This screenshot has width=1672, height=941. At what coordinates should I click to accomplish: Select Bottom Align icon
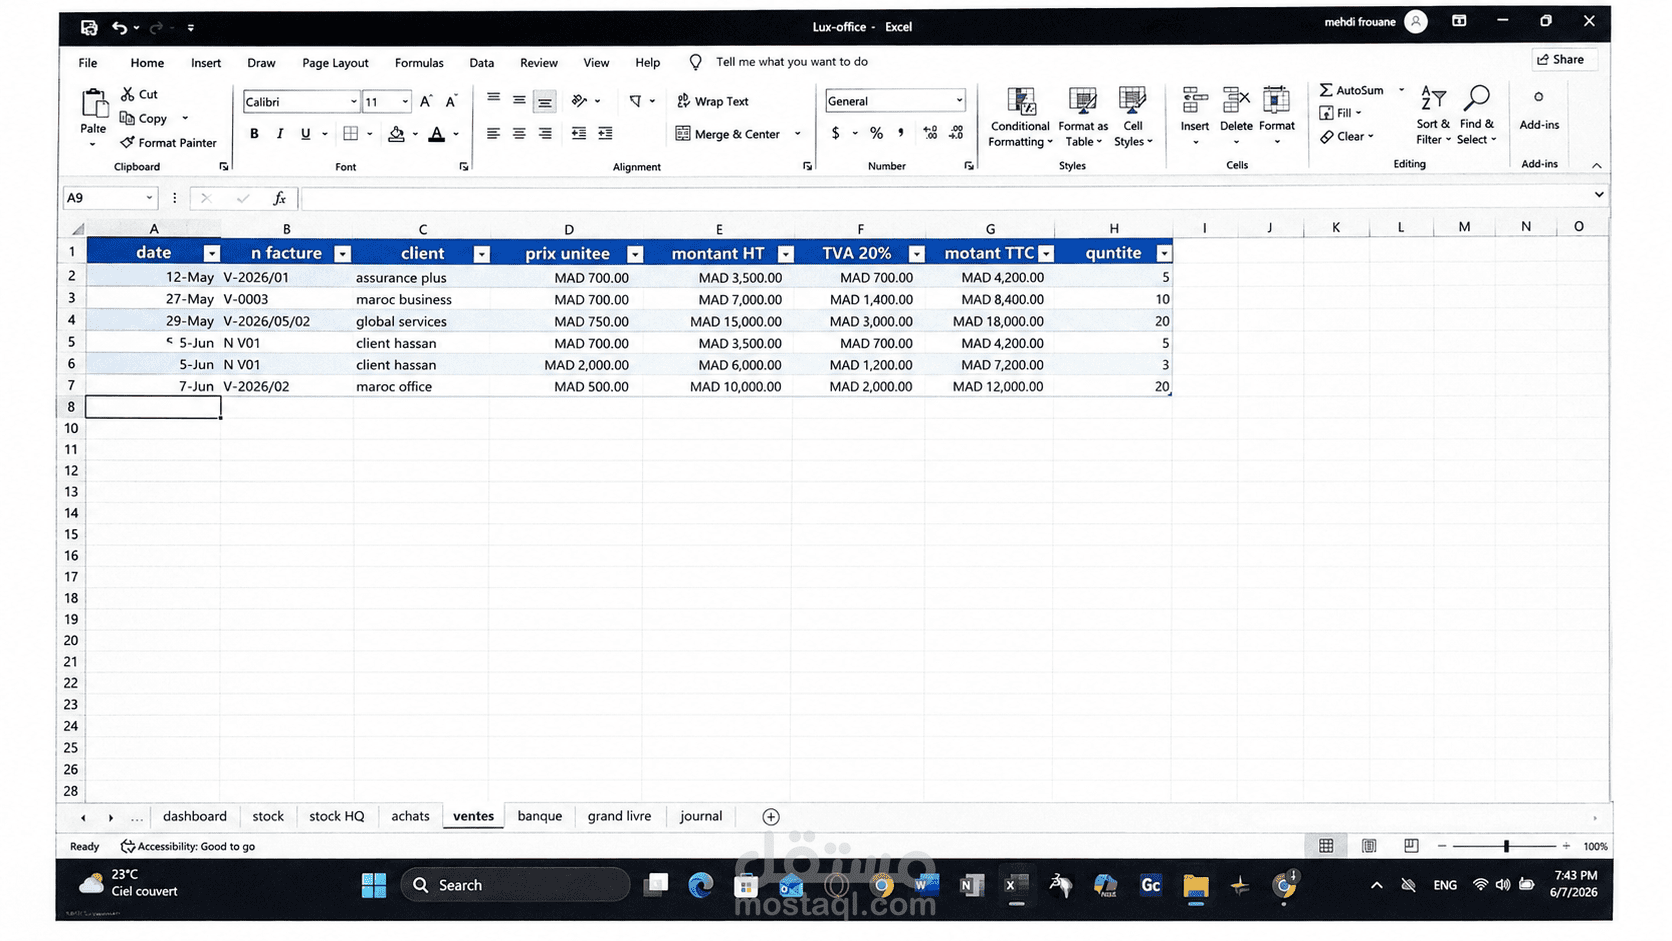[x=545, y=101]
